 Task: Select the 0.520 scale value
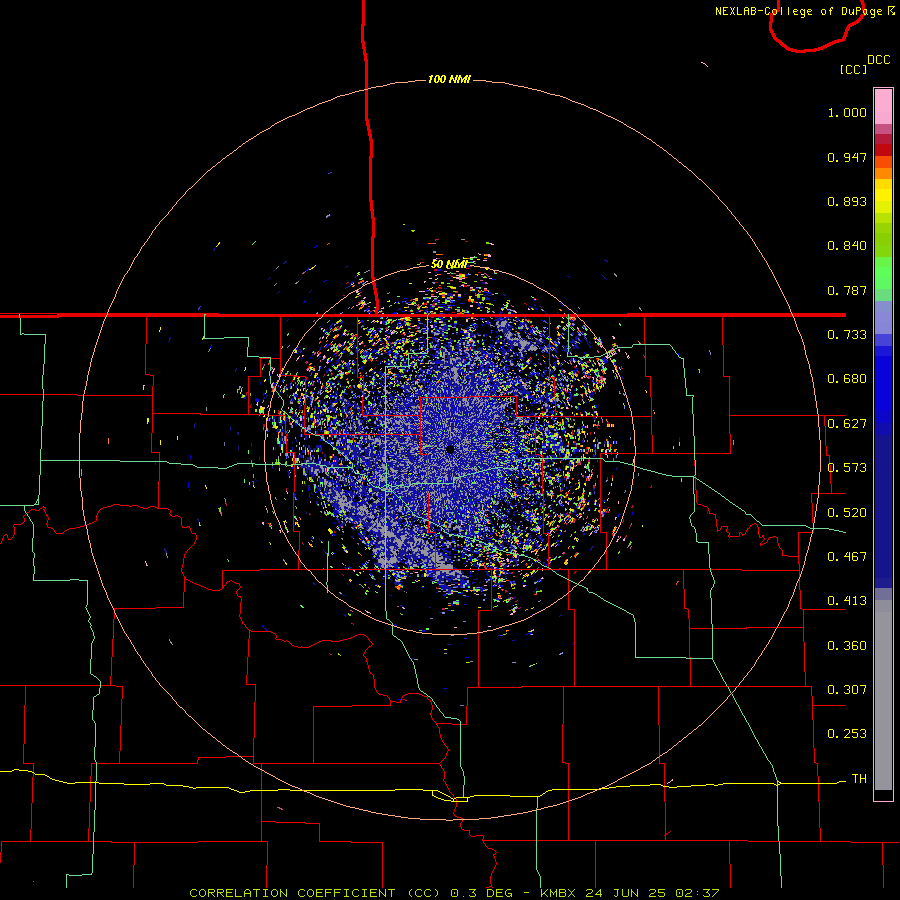(x=847, y=513)
